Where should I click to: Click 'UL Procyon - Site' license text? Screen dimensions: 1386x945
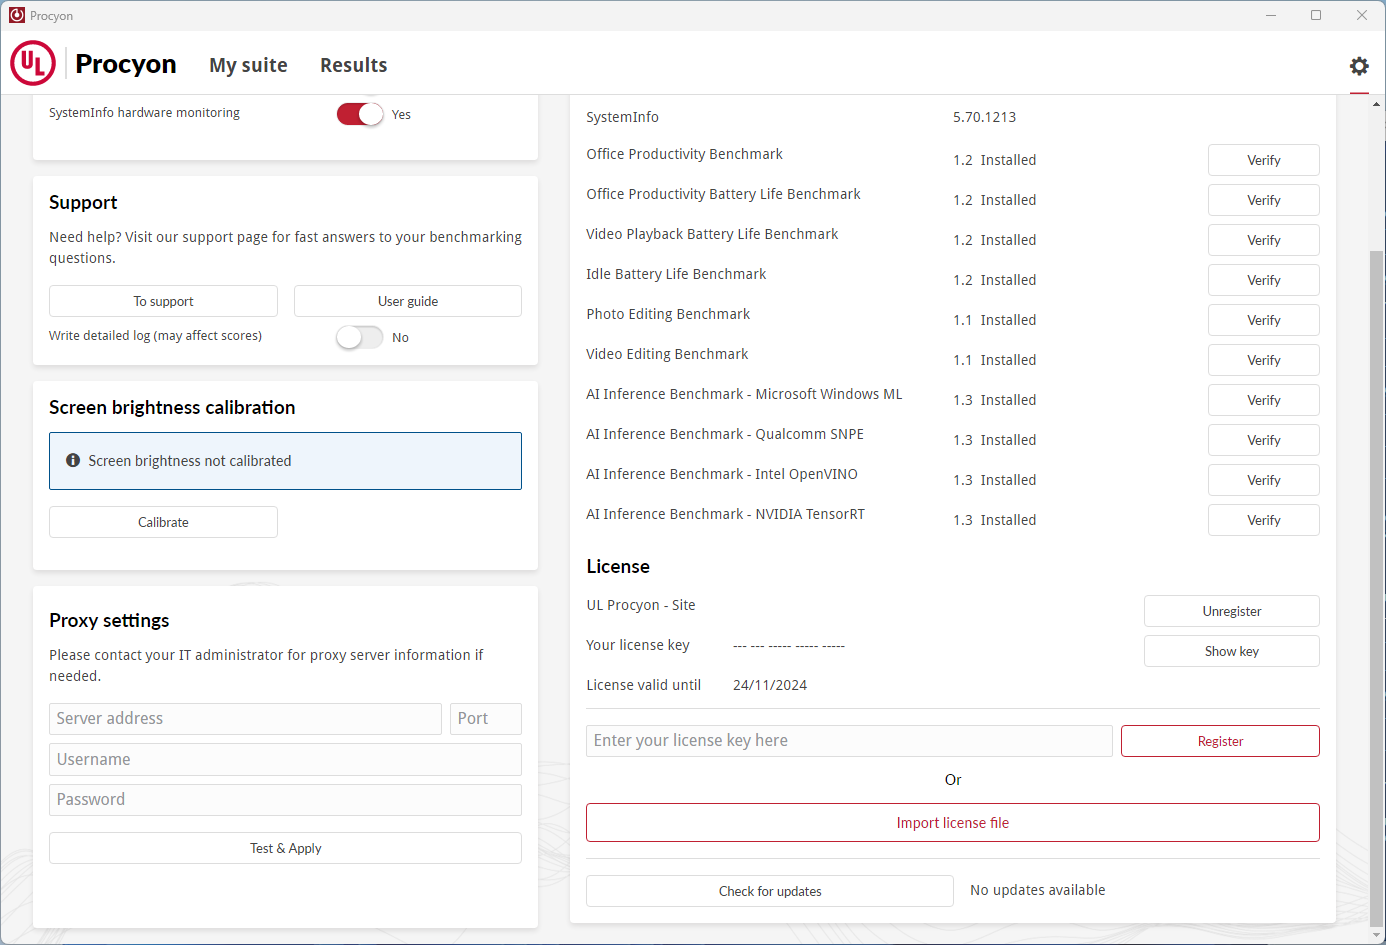point(641,605)
